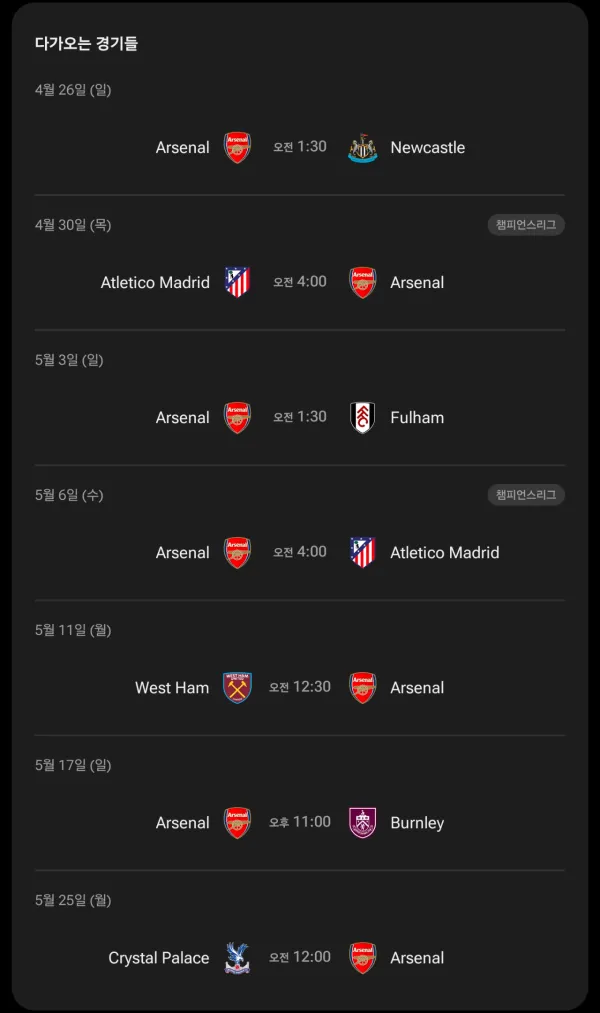Open the West Ham team name link
The image size is (600, 1013).
(x=172, y=688)
